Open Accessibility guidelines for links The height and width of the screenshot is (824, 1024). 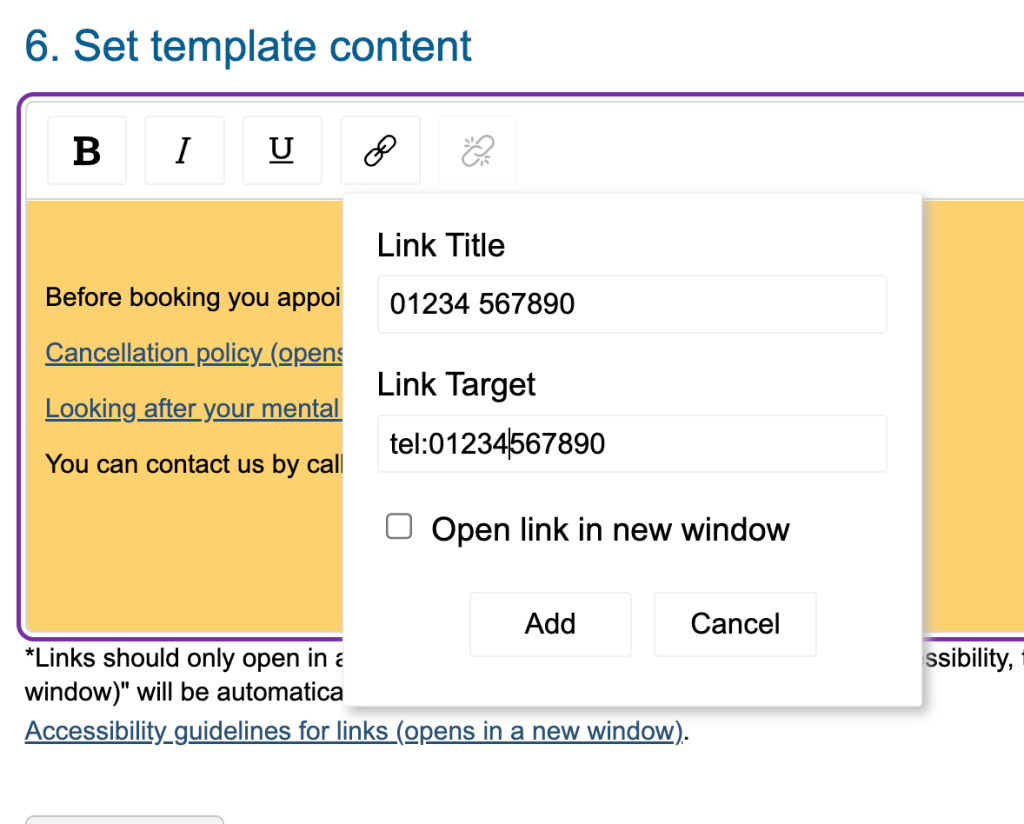coord(354,731)
